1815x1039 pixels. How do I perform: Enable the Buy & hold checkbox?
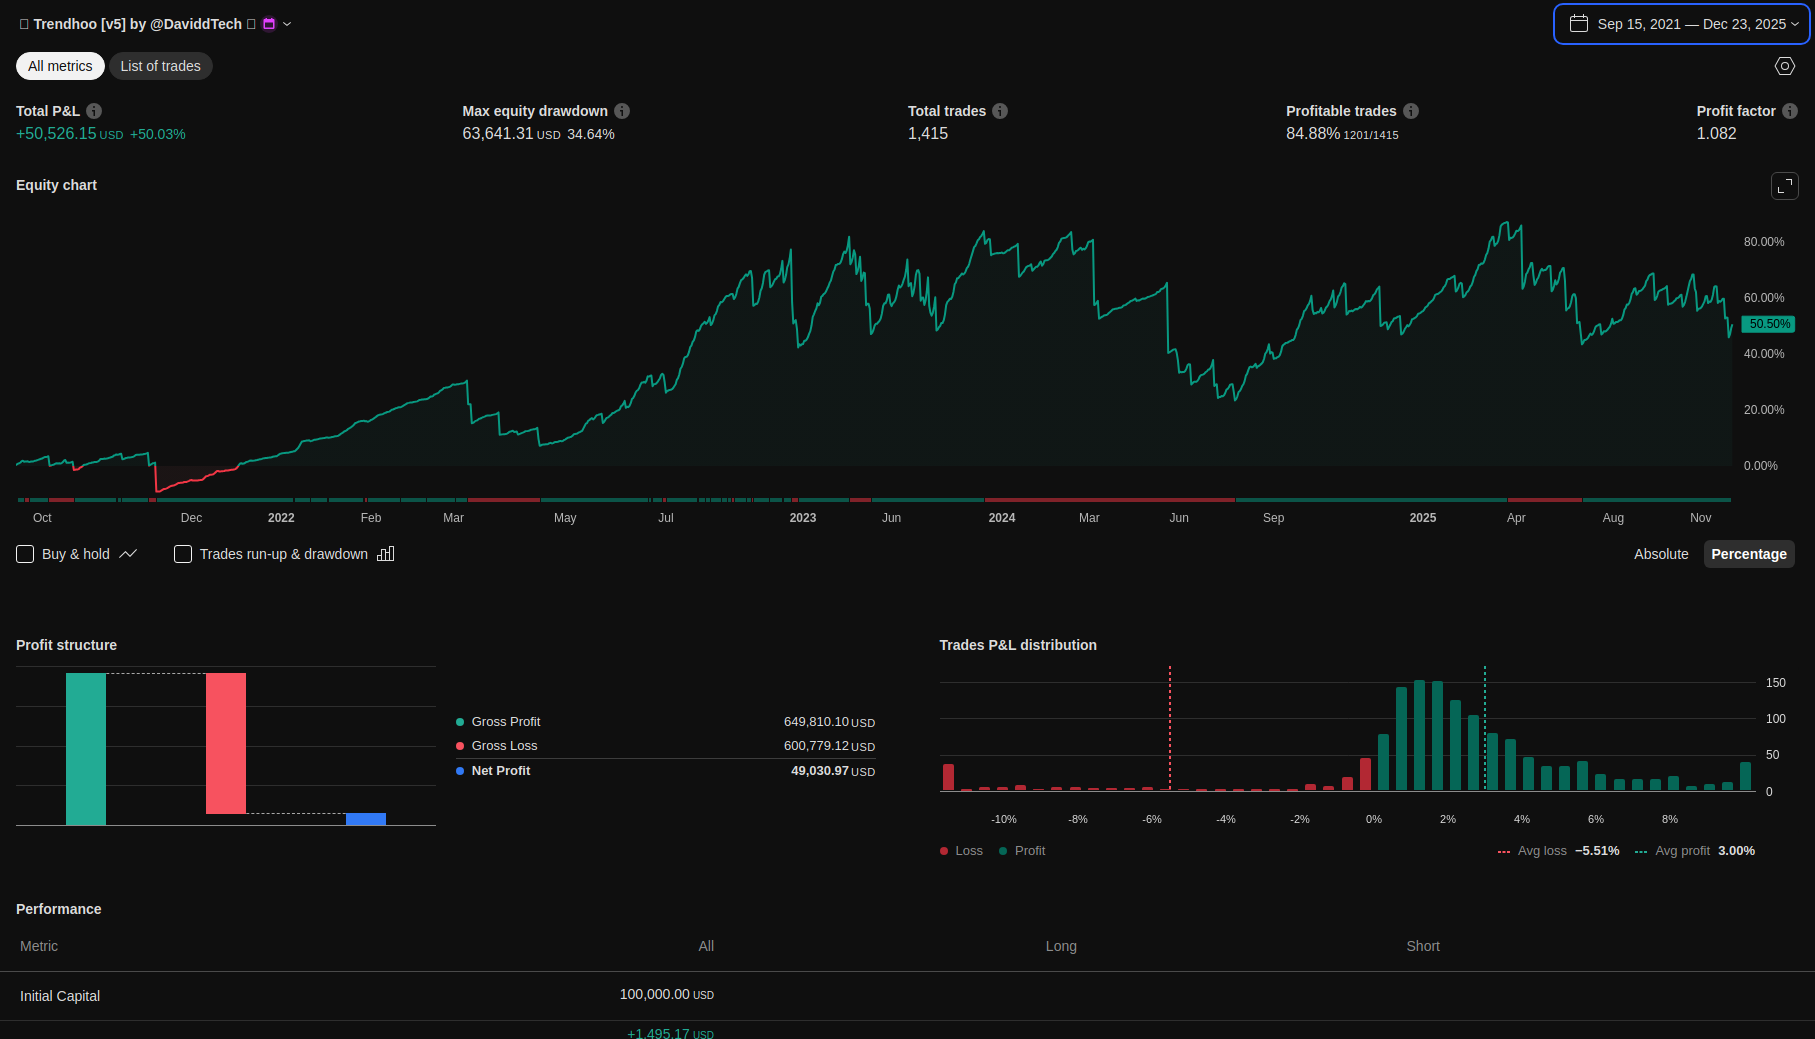25,554
